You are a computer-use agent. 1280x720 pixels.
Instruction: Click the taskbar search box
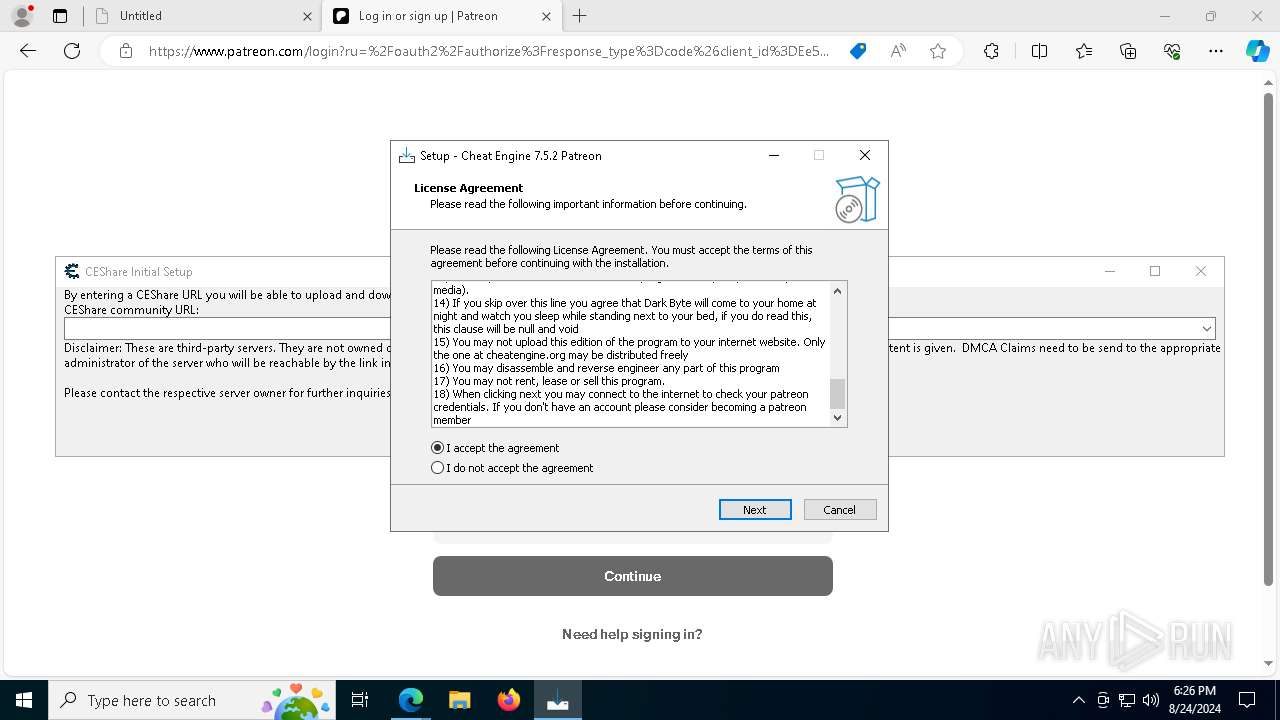[192, 700]
